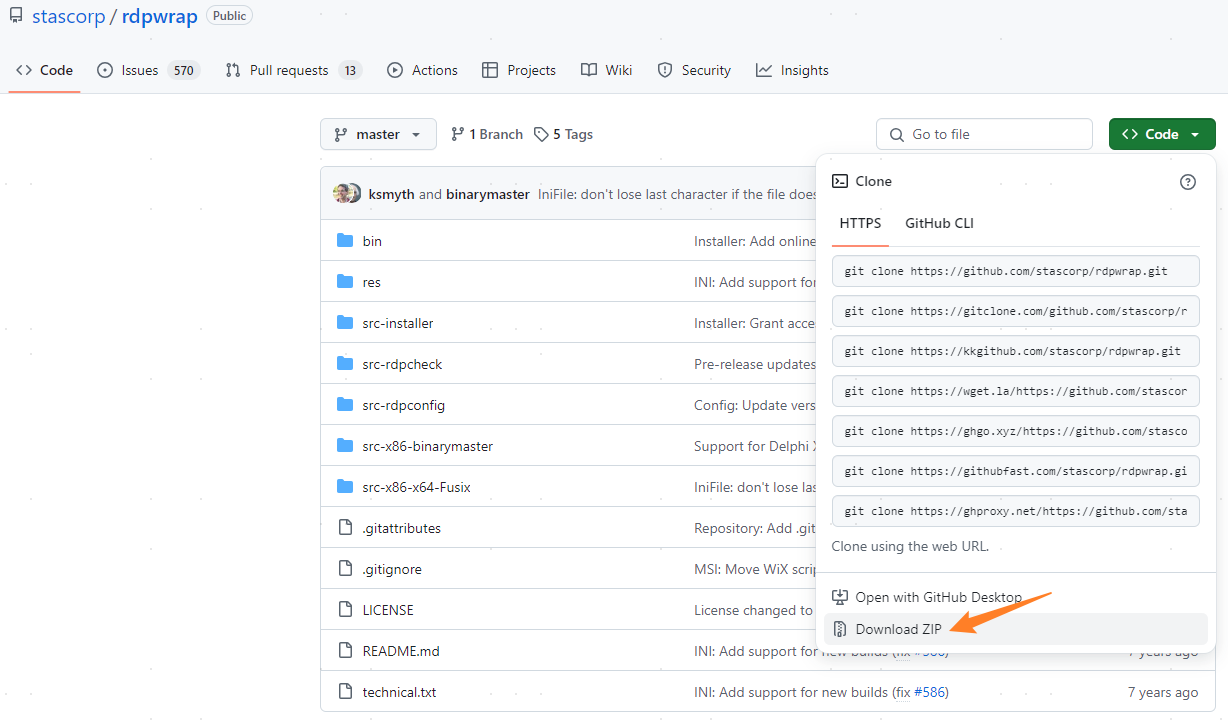Open the src-installer folder

(x=398, y=323)
